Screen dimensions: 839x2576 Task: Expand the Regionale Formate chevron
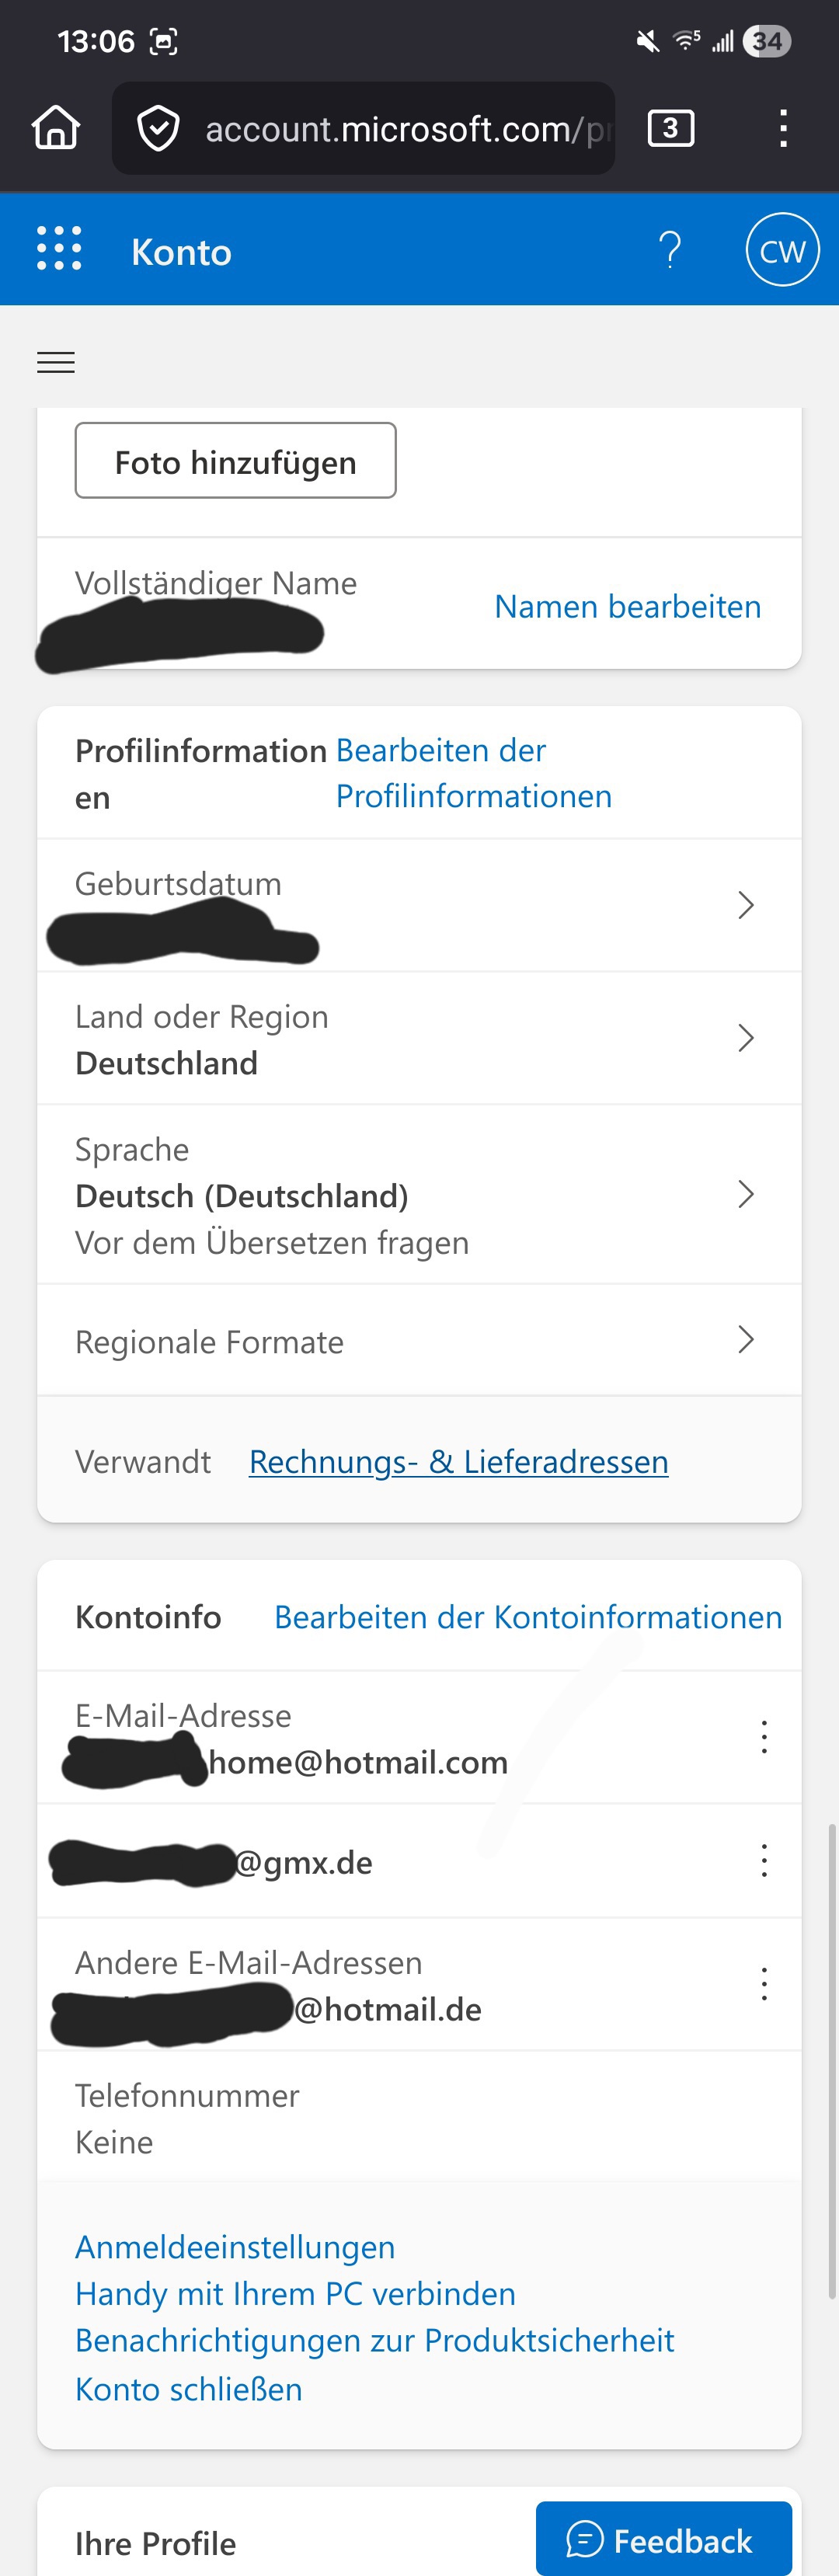746,1339
